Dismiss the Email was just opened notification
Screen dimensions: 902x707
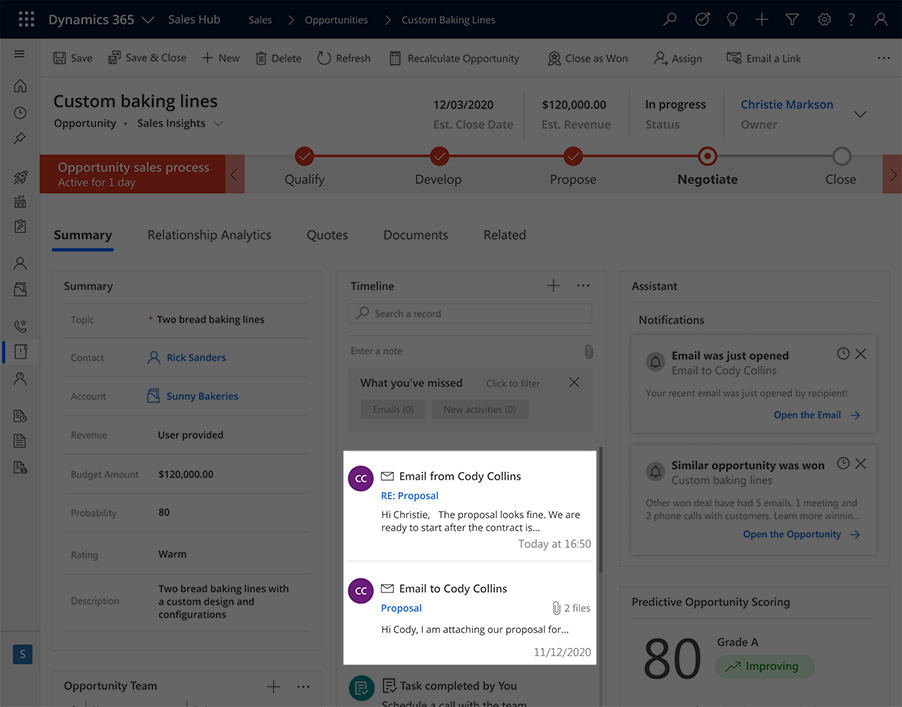(861, 354)
